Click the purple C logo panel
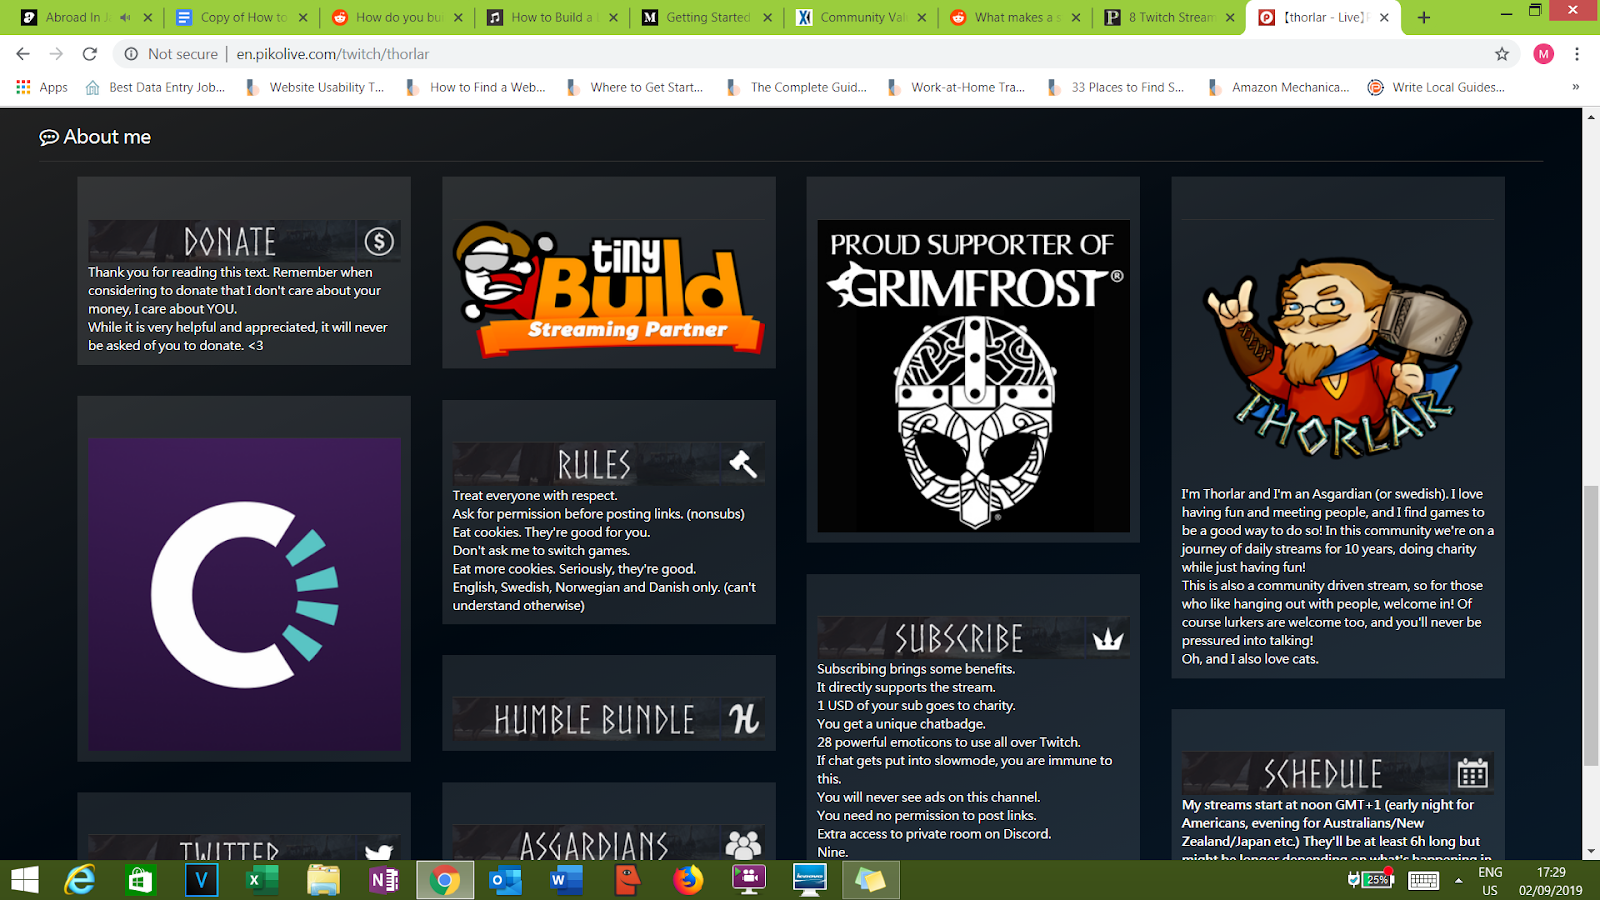Viewport: 1600px width, 900px height. pos(244,594)
